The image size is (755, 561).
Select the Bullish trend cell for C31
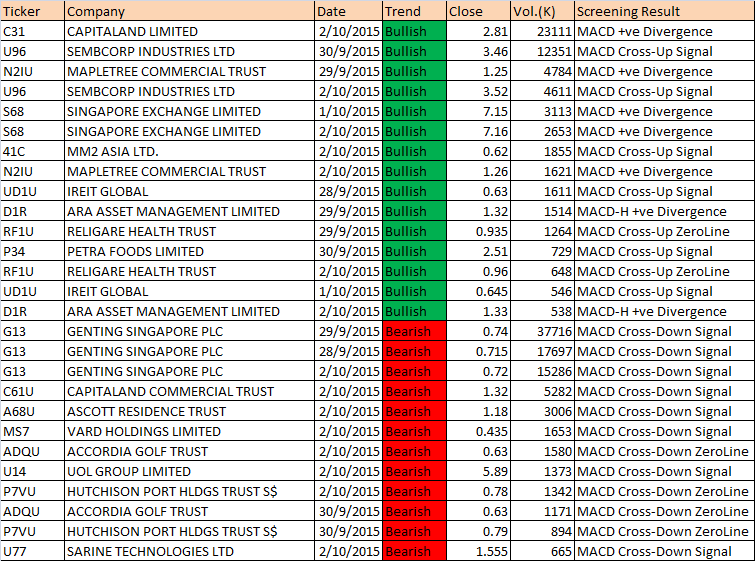click(415, 31)
